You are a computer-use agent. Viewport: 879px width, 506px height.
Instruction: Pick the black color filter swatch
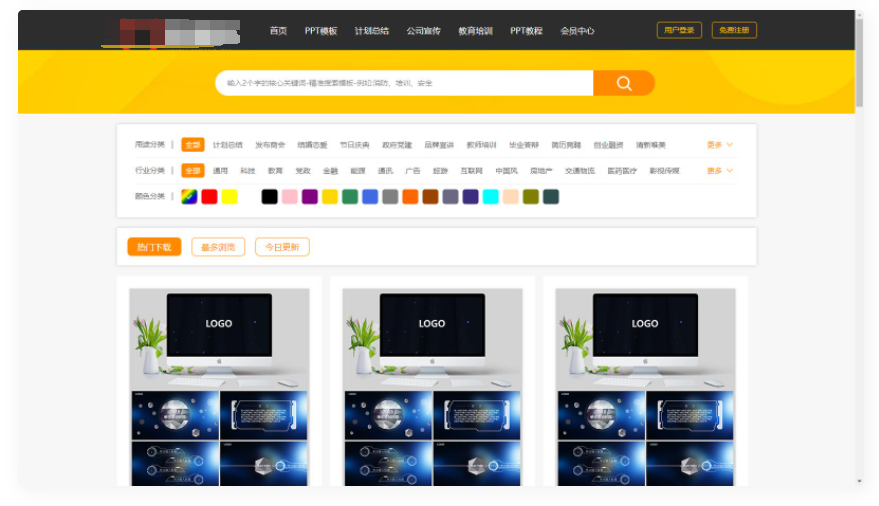click(x=269, y=197)
